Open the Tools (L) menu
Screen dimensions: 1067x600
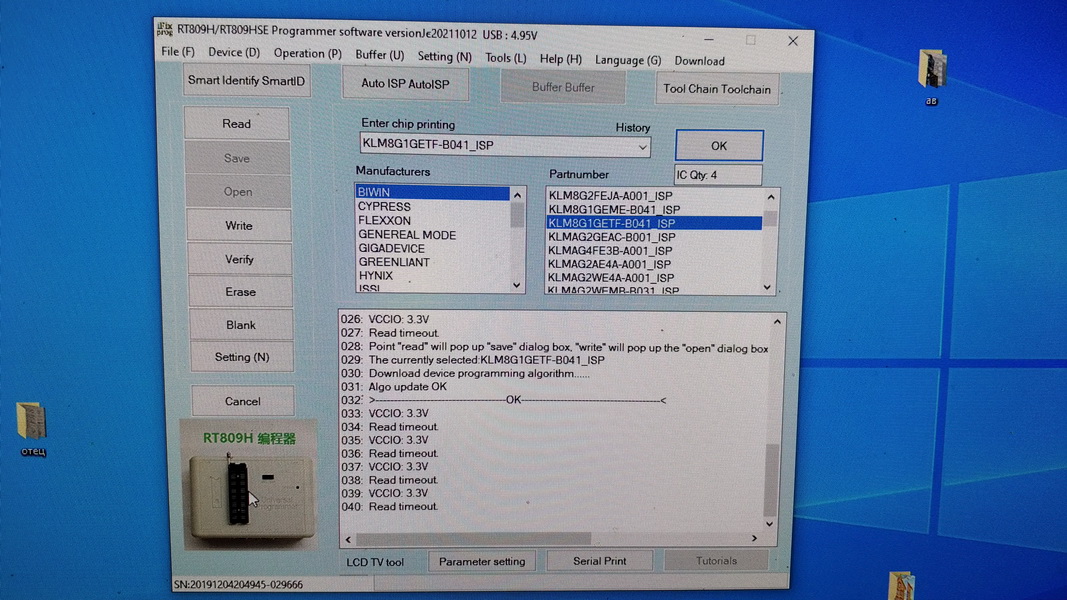tap(505, 59)
